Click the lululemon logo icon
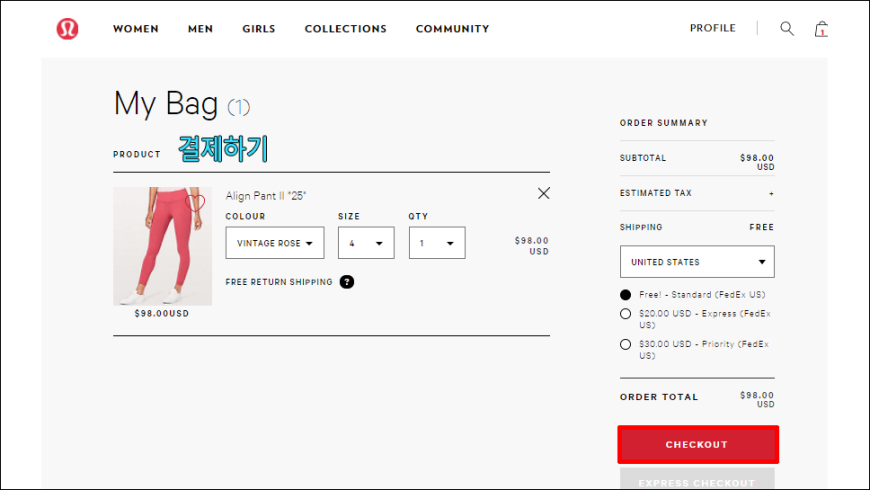 tap(67, 28)
